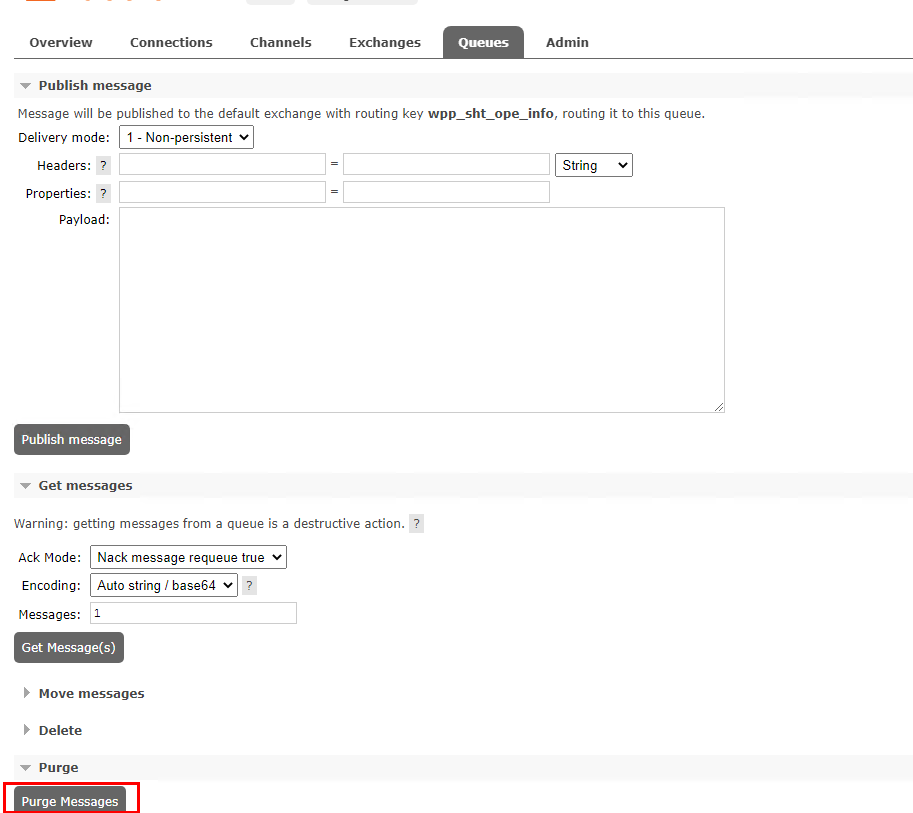Open the Exchanges tab
Screen dimensions: 913x813
pos(384,42)
